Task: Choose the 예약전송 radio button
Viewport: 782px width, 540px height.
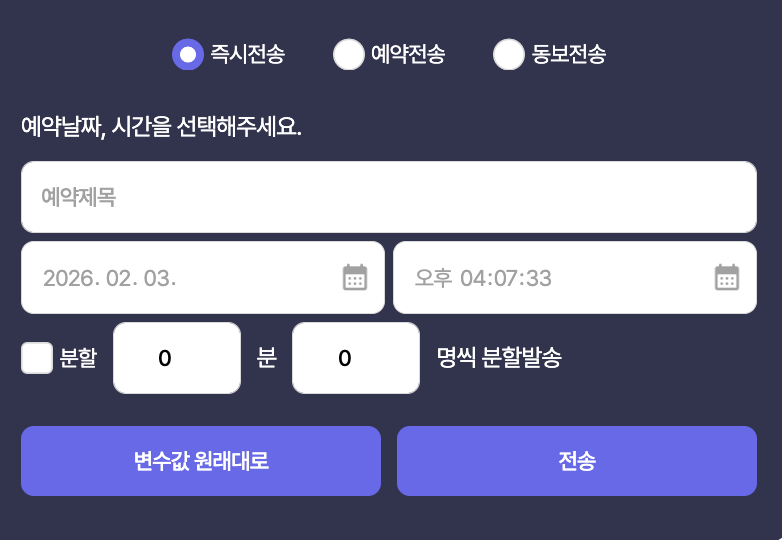Action: 348,54
